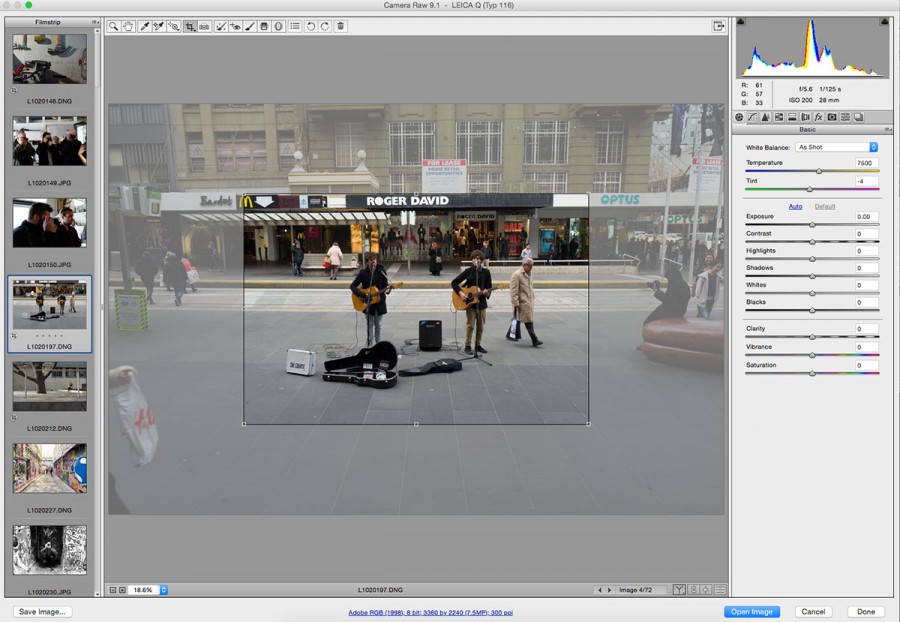Click the zoom in plus button

coord(122,590)
